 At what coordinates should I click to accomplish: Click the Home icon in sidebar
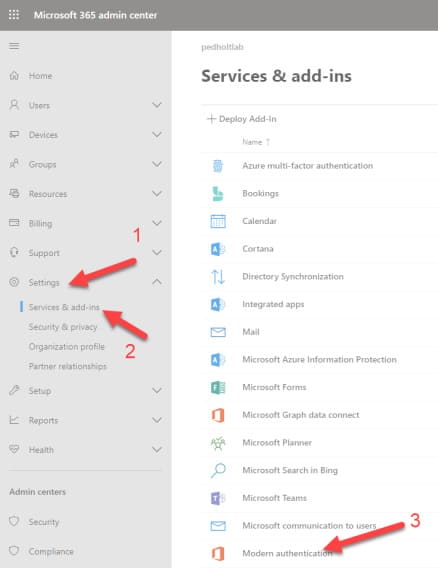point(14,76)
